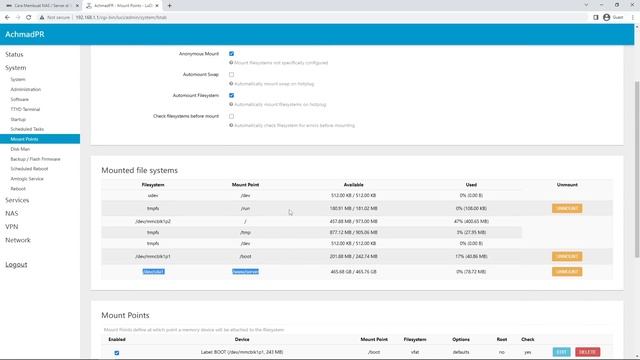This screenshot has width=640, height=360.
Task: Click the Mounted file systems heading
Action: (x=140, y=170)
